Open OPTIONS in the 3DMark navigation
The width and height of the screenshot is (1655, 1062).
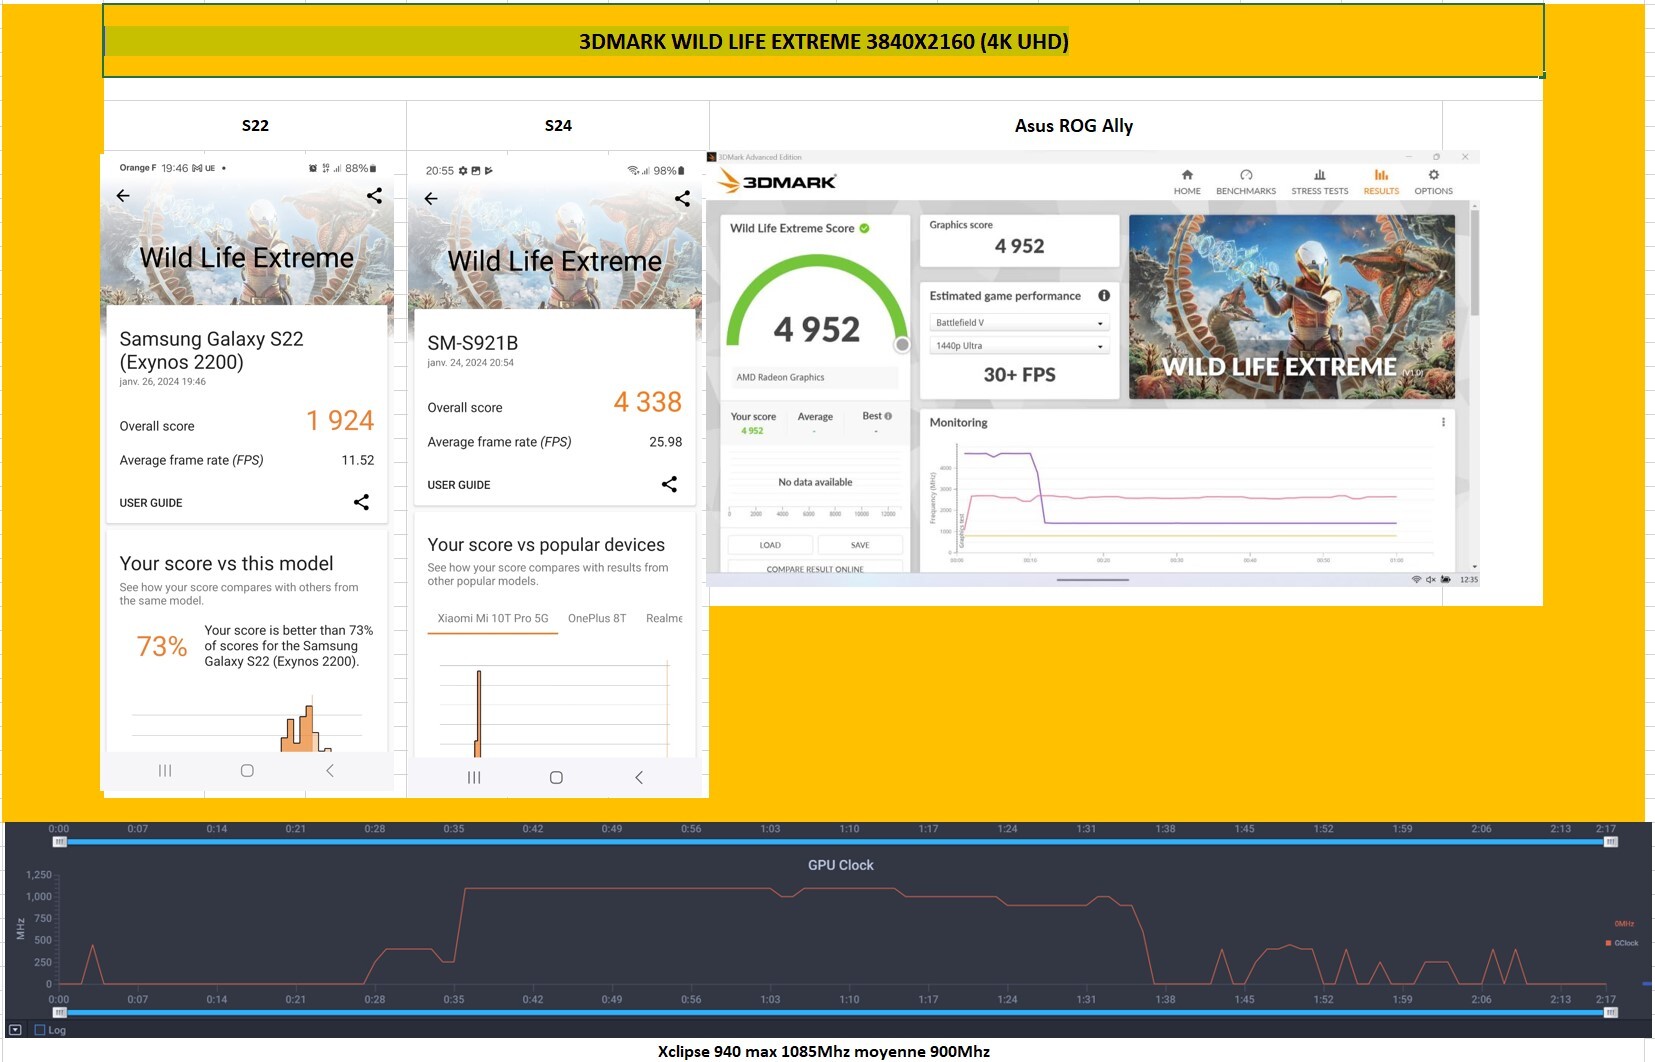click(x=1433, y=182)
